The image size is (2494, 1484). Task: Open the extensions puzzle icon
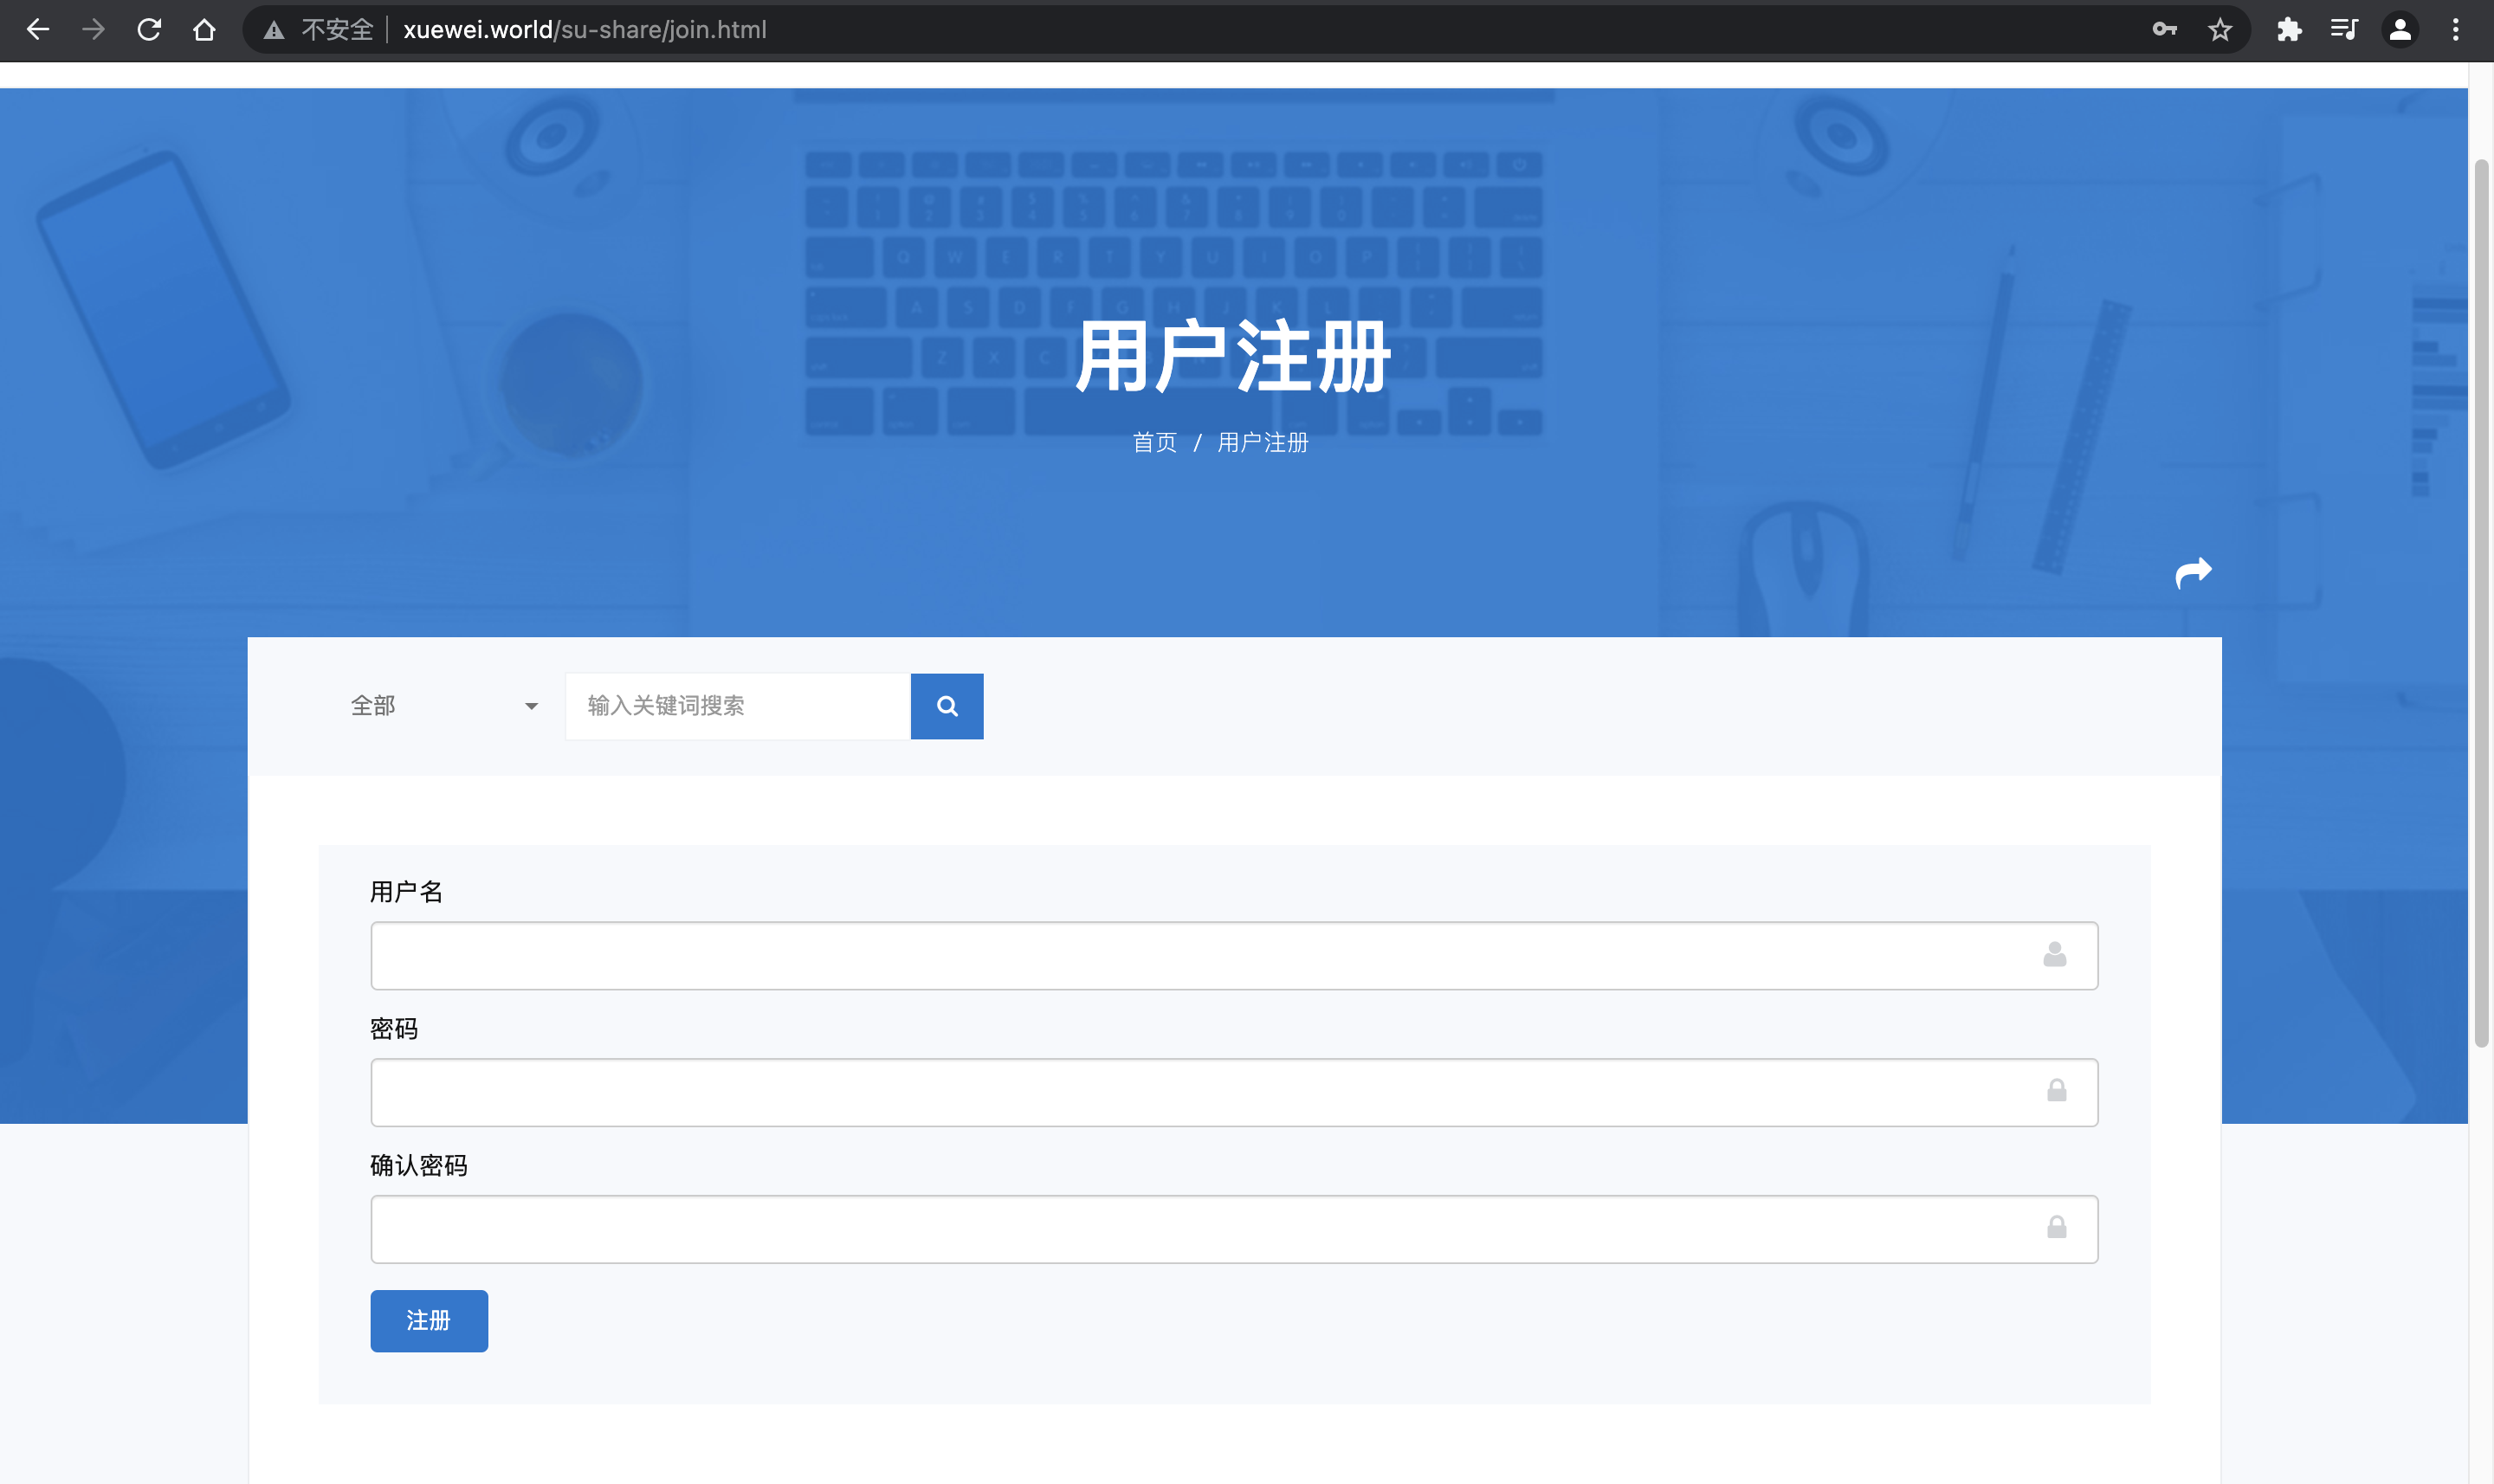click(2289, 30)
